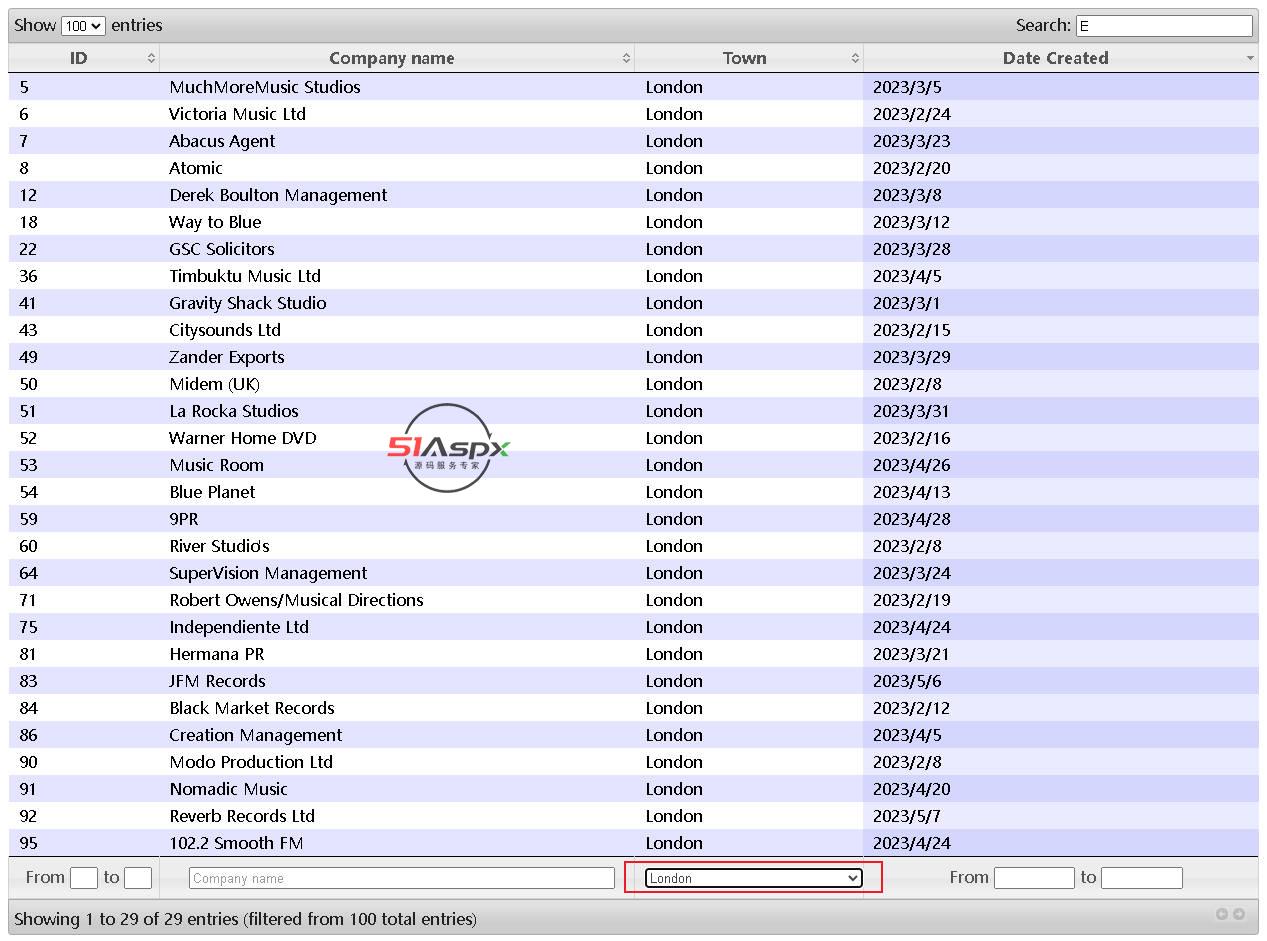The height and width of the screenshot is (941, 1267).
Task: Click the Midem (UK) company name
Action: click(x=215, y=384)
